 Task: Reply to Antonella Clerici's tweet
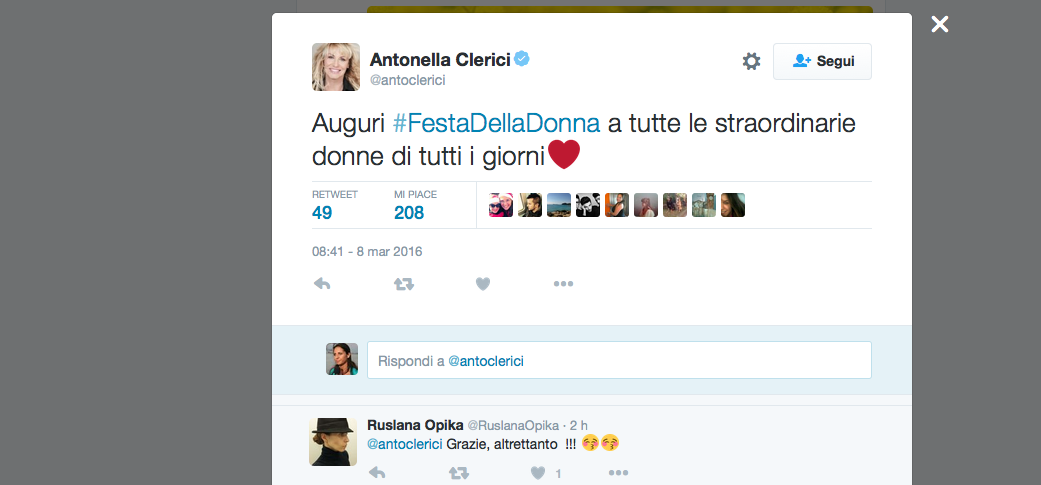point(322,284)
